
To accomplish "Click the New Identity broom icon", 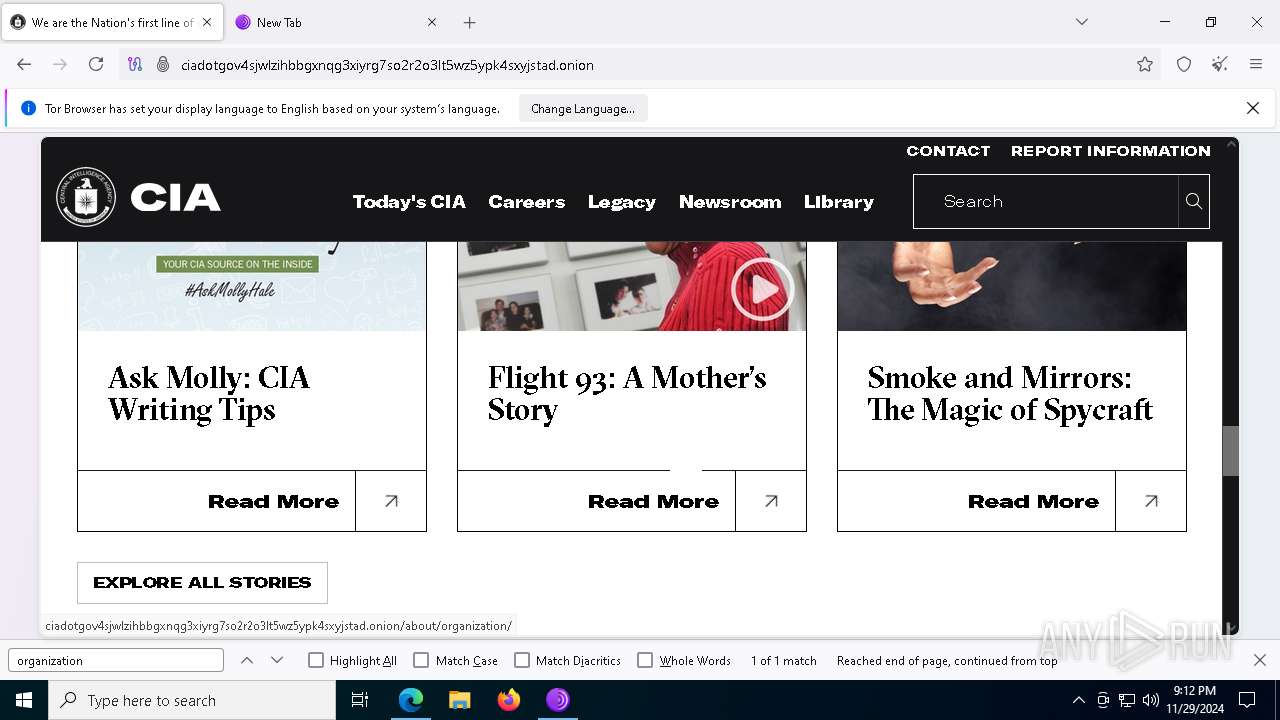I will pos(1220,64).
